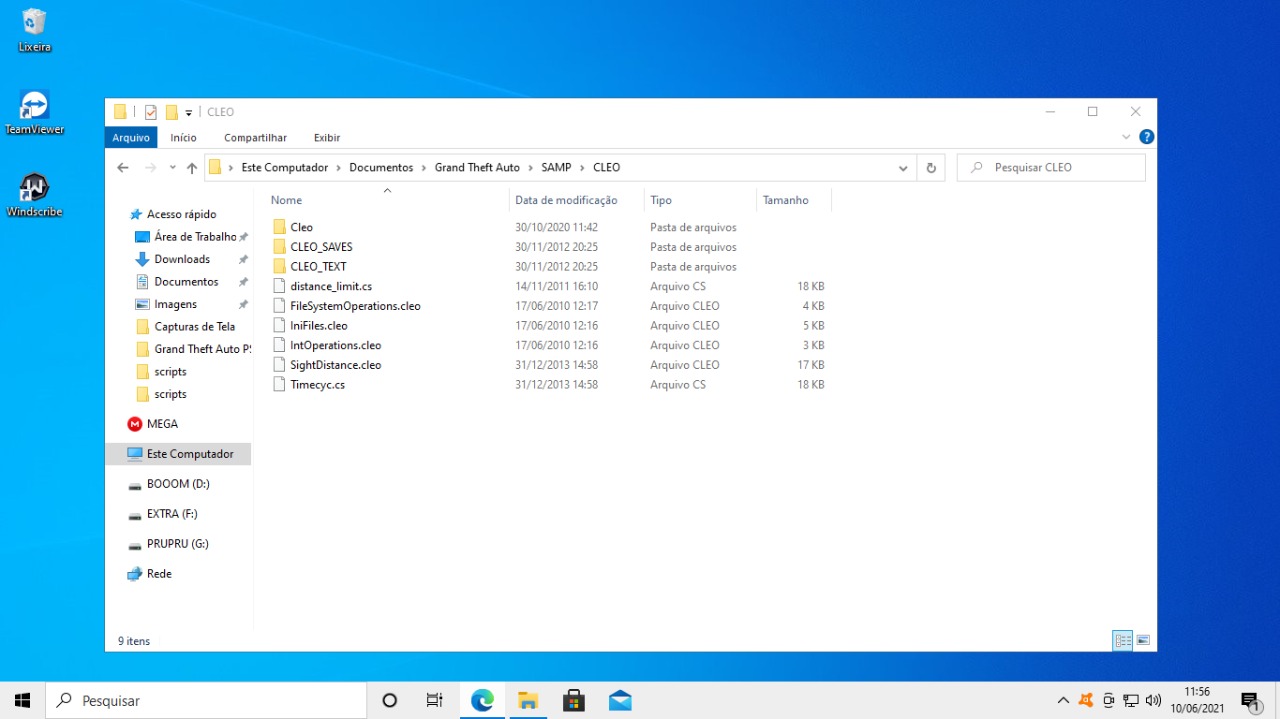
Task: Switch to the Início ribbon tab
Action: 183,138
